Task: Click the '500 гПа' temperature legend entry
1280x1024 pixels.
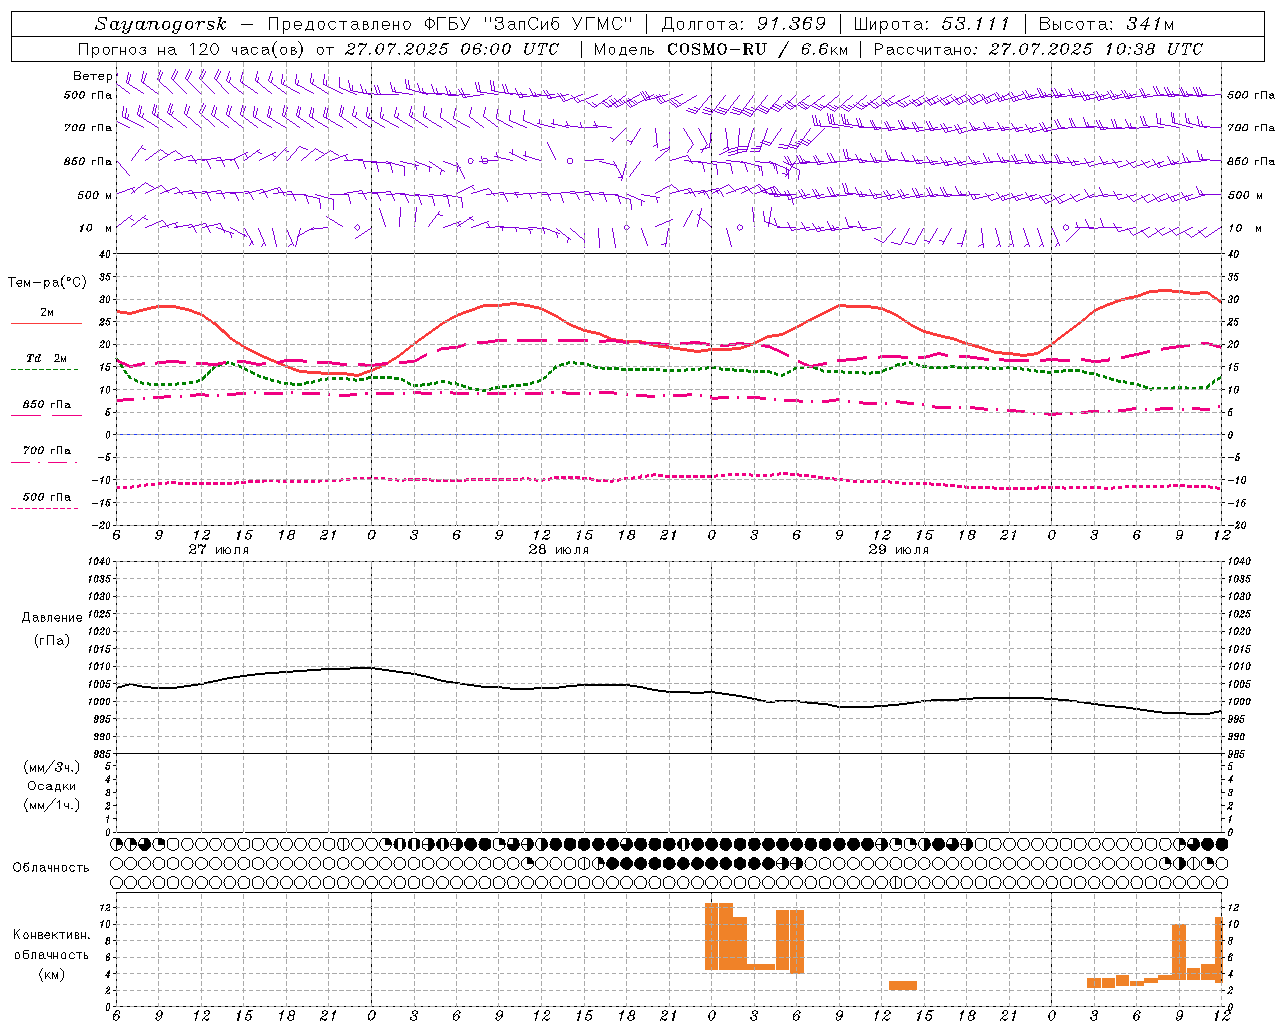Action: coord(46,497)
